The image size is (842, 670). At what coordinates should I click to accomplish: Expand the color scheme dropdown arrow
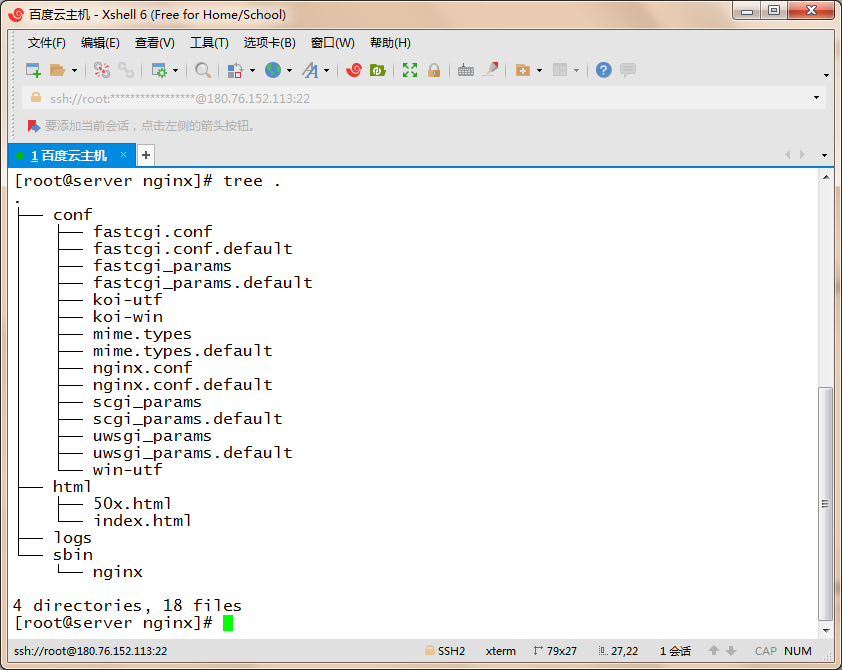[x=252, y=70]
